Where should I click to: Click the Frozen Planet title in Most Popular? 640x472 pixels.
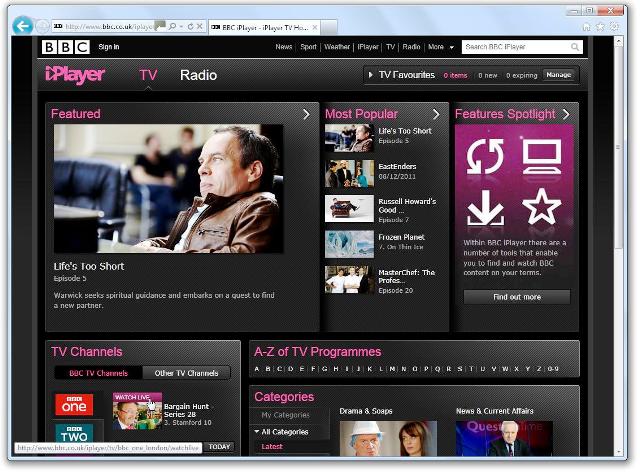(402, 237)
